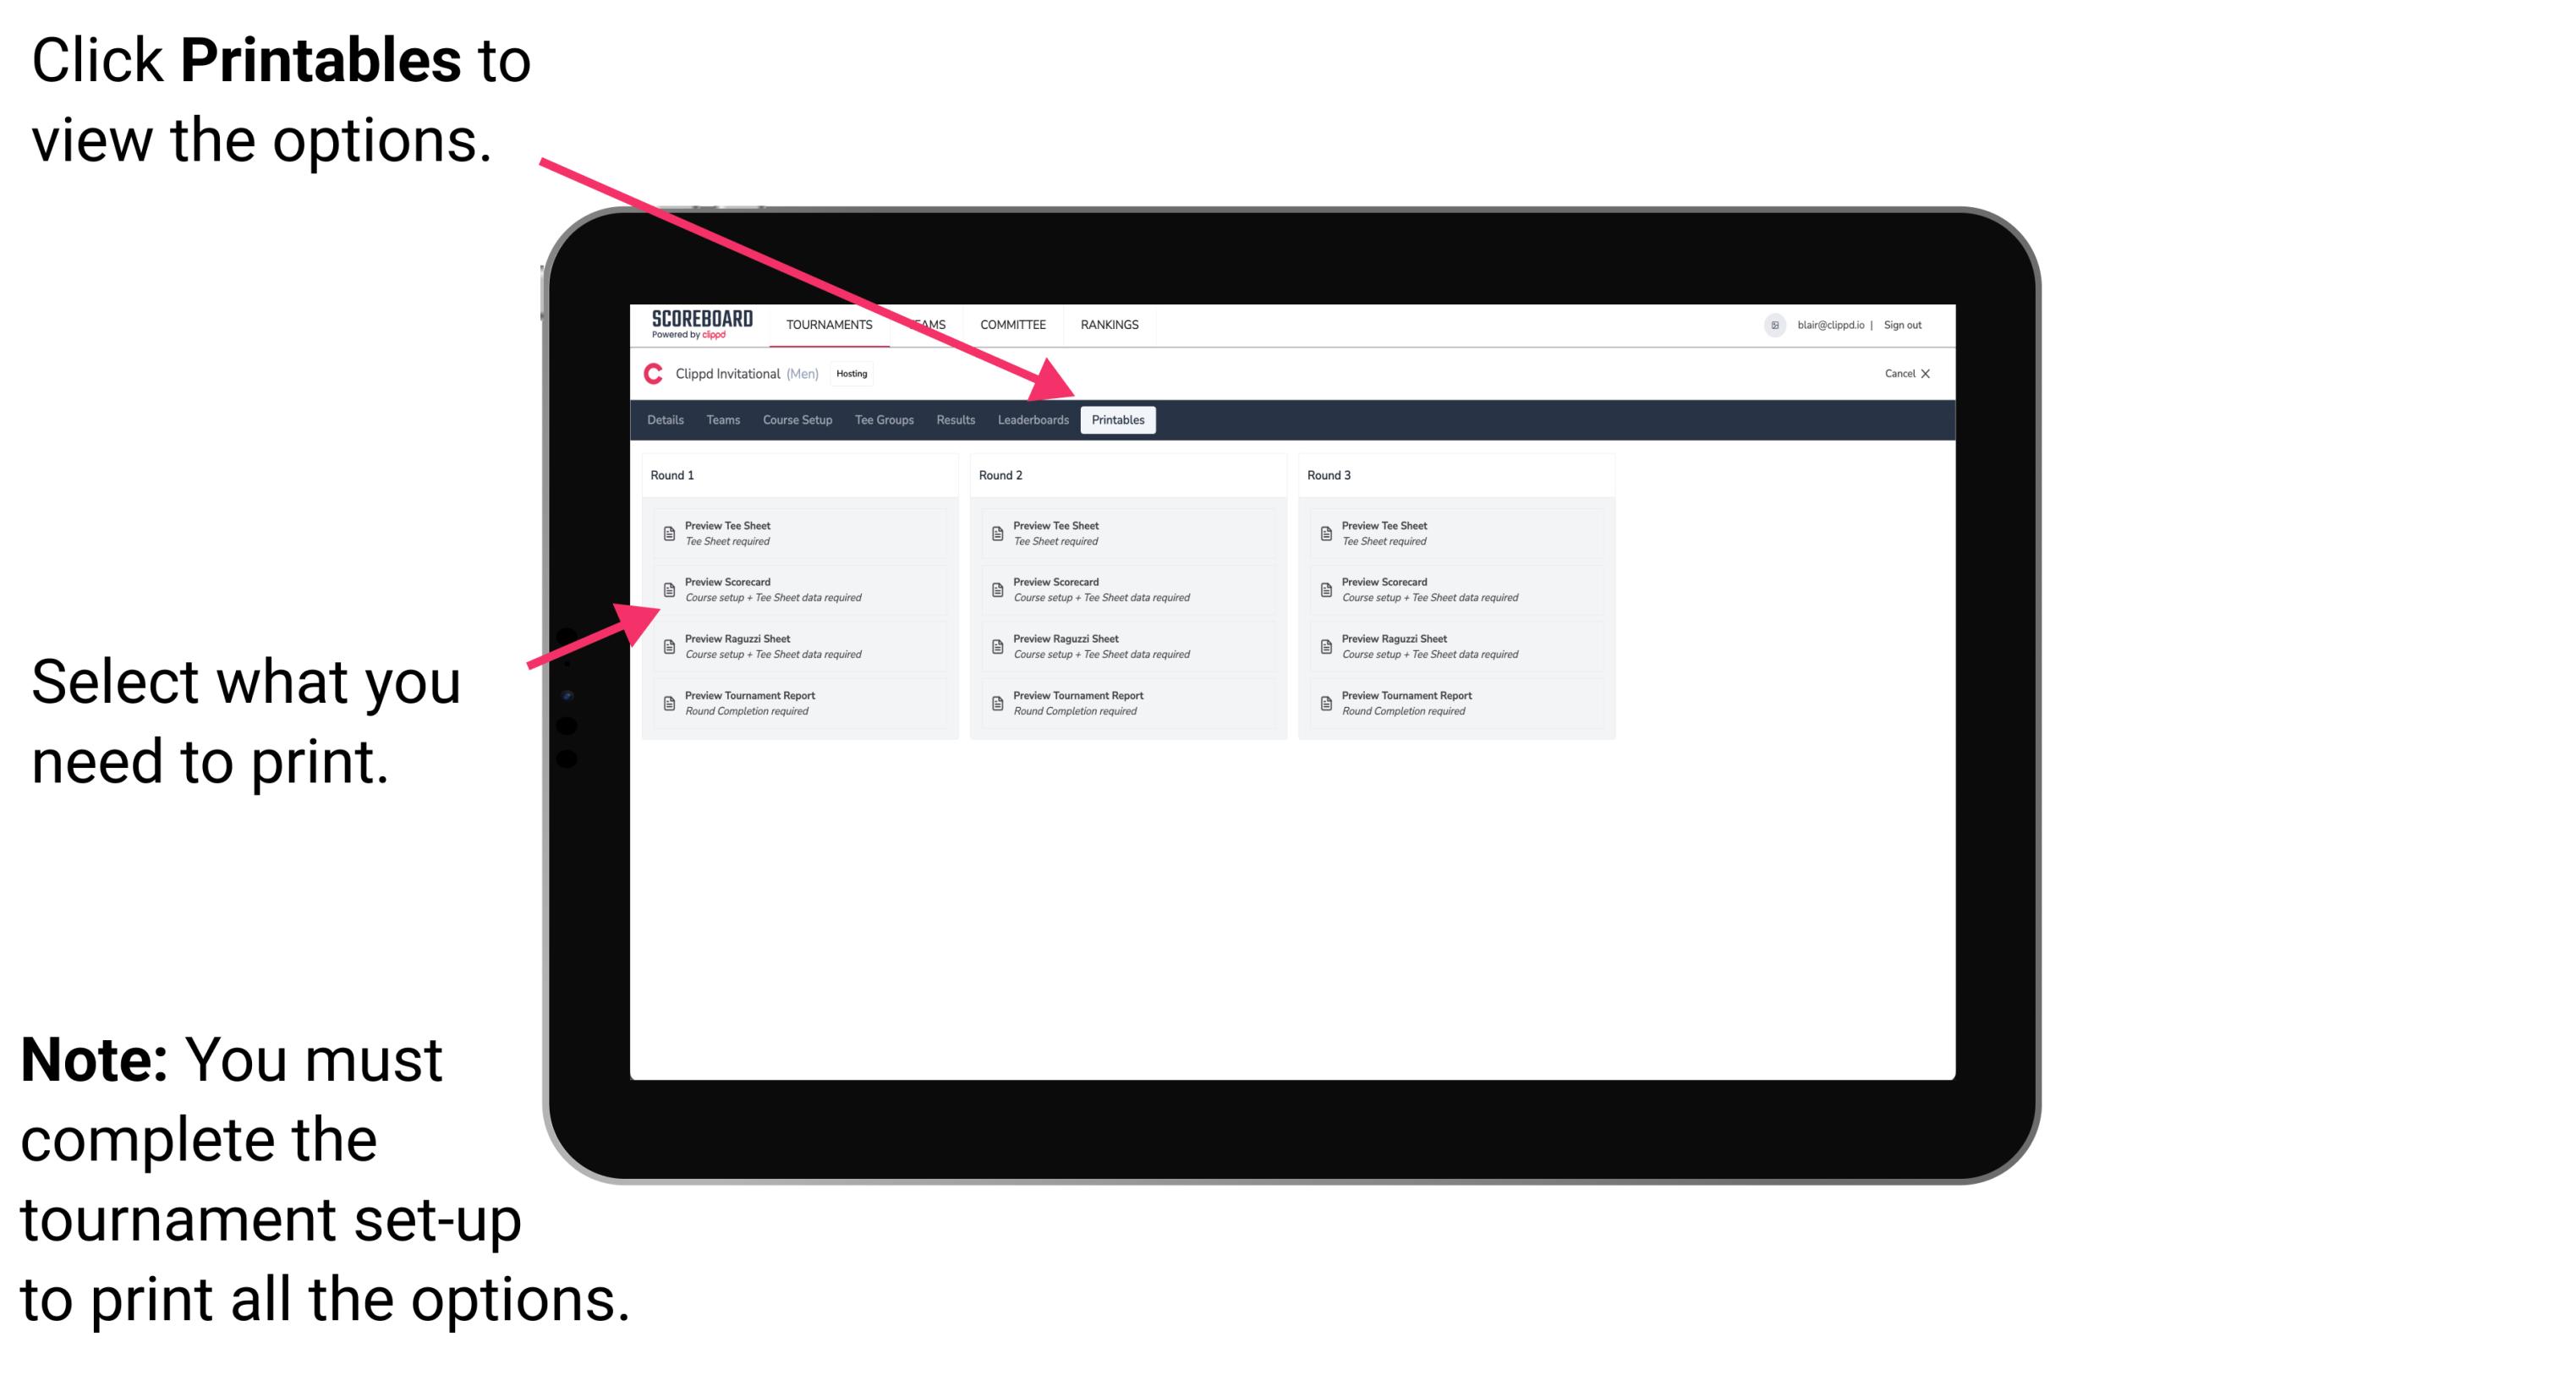The width and height of the screenshot is (2576, 1386).
Task: Click the Cancel button
Action: coord(1900,372)
